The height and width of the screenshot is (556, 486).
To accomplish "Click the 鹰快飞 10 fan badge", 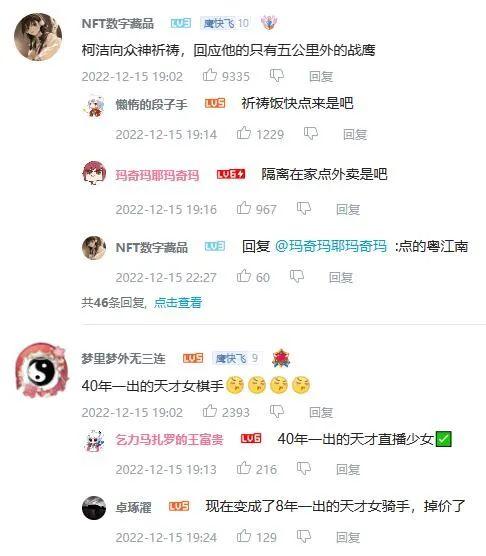I will click(226, 23).
